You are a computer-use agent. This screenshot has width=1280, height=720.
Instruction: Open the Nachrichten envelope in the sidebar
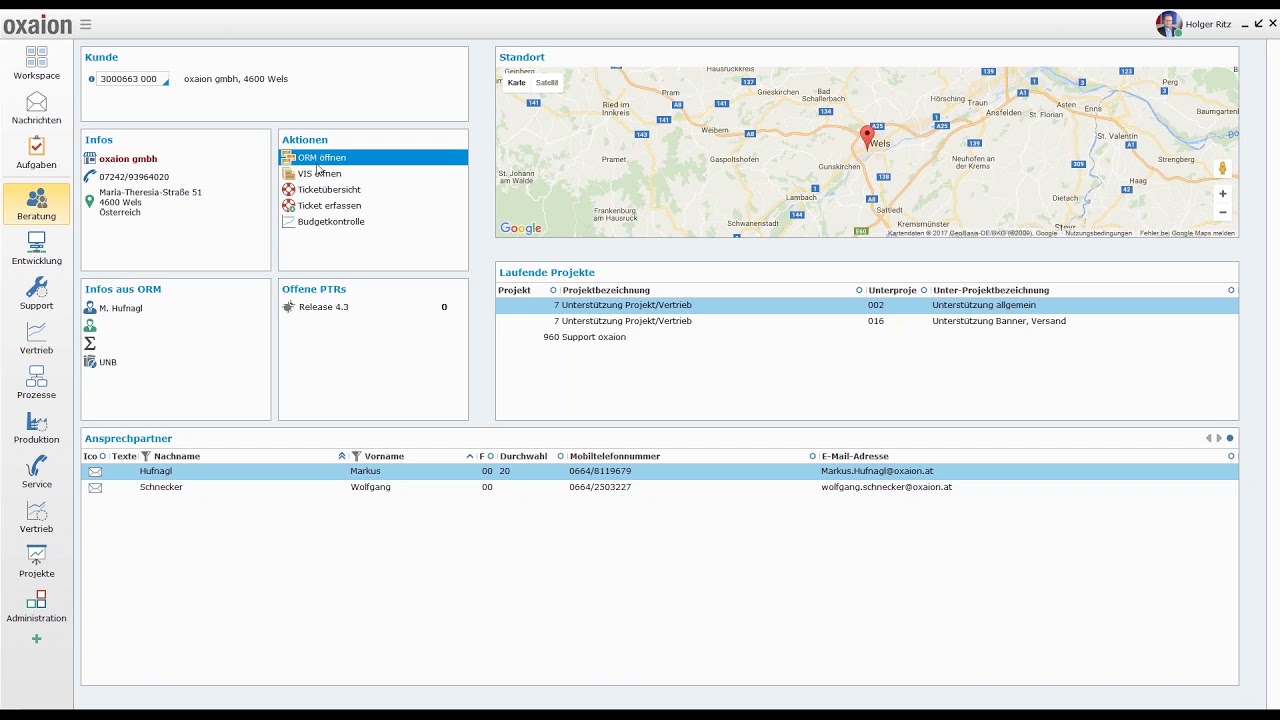pyautogui.click(x=37, y=108)
